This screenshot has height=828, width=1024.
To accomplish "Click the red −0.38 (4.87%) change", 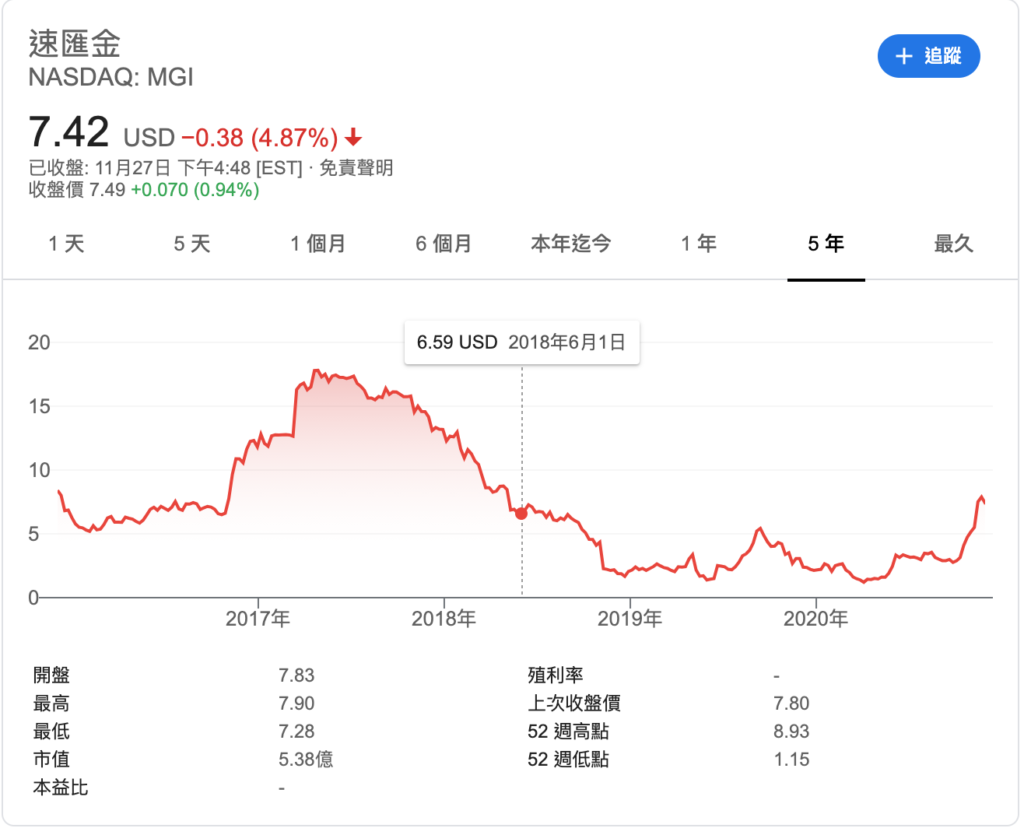I will coord(260,138).
